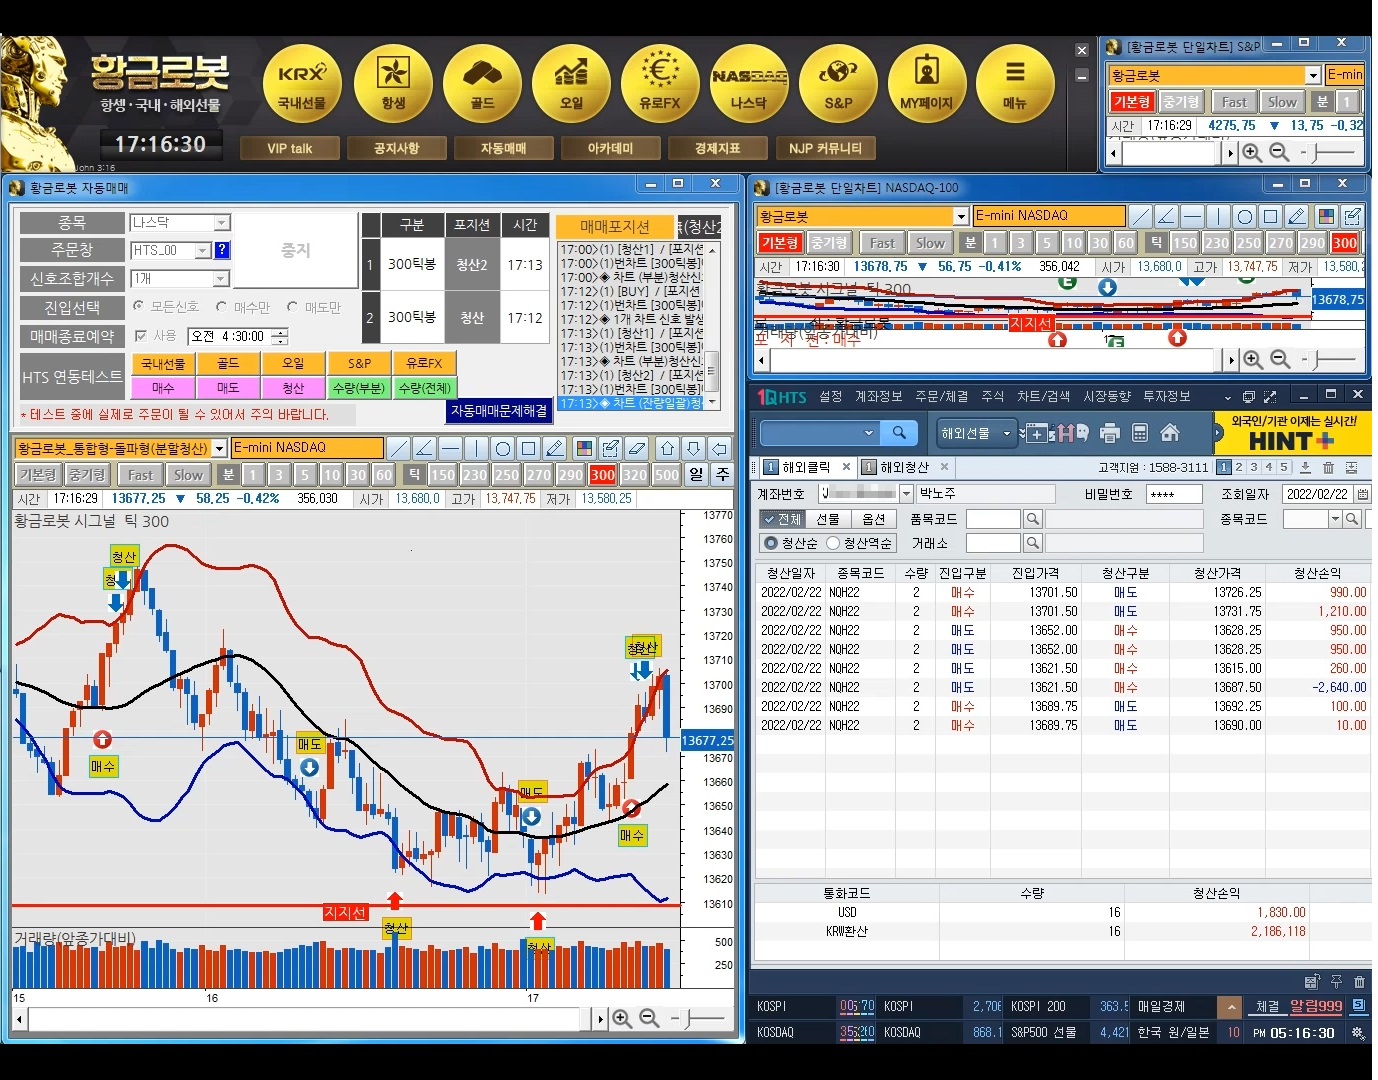Open the 유로FX euro button
Screen dimensions: 1378x1080
tap(660, 84)
